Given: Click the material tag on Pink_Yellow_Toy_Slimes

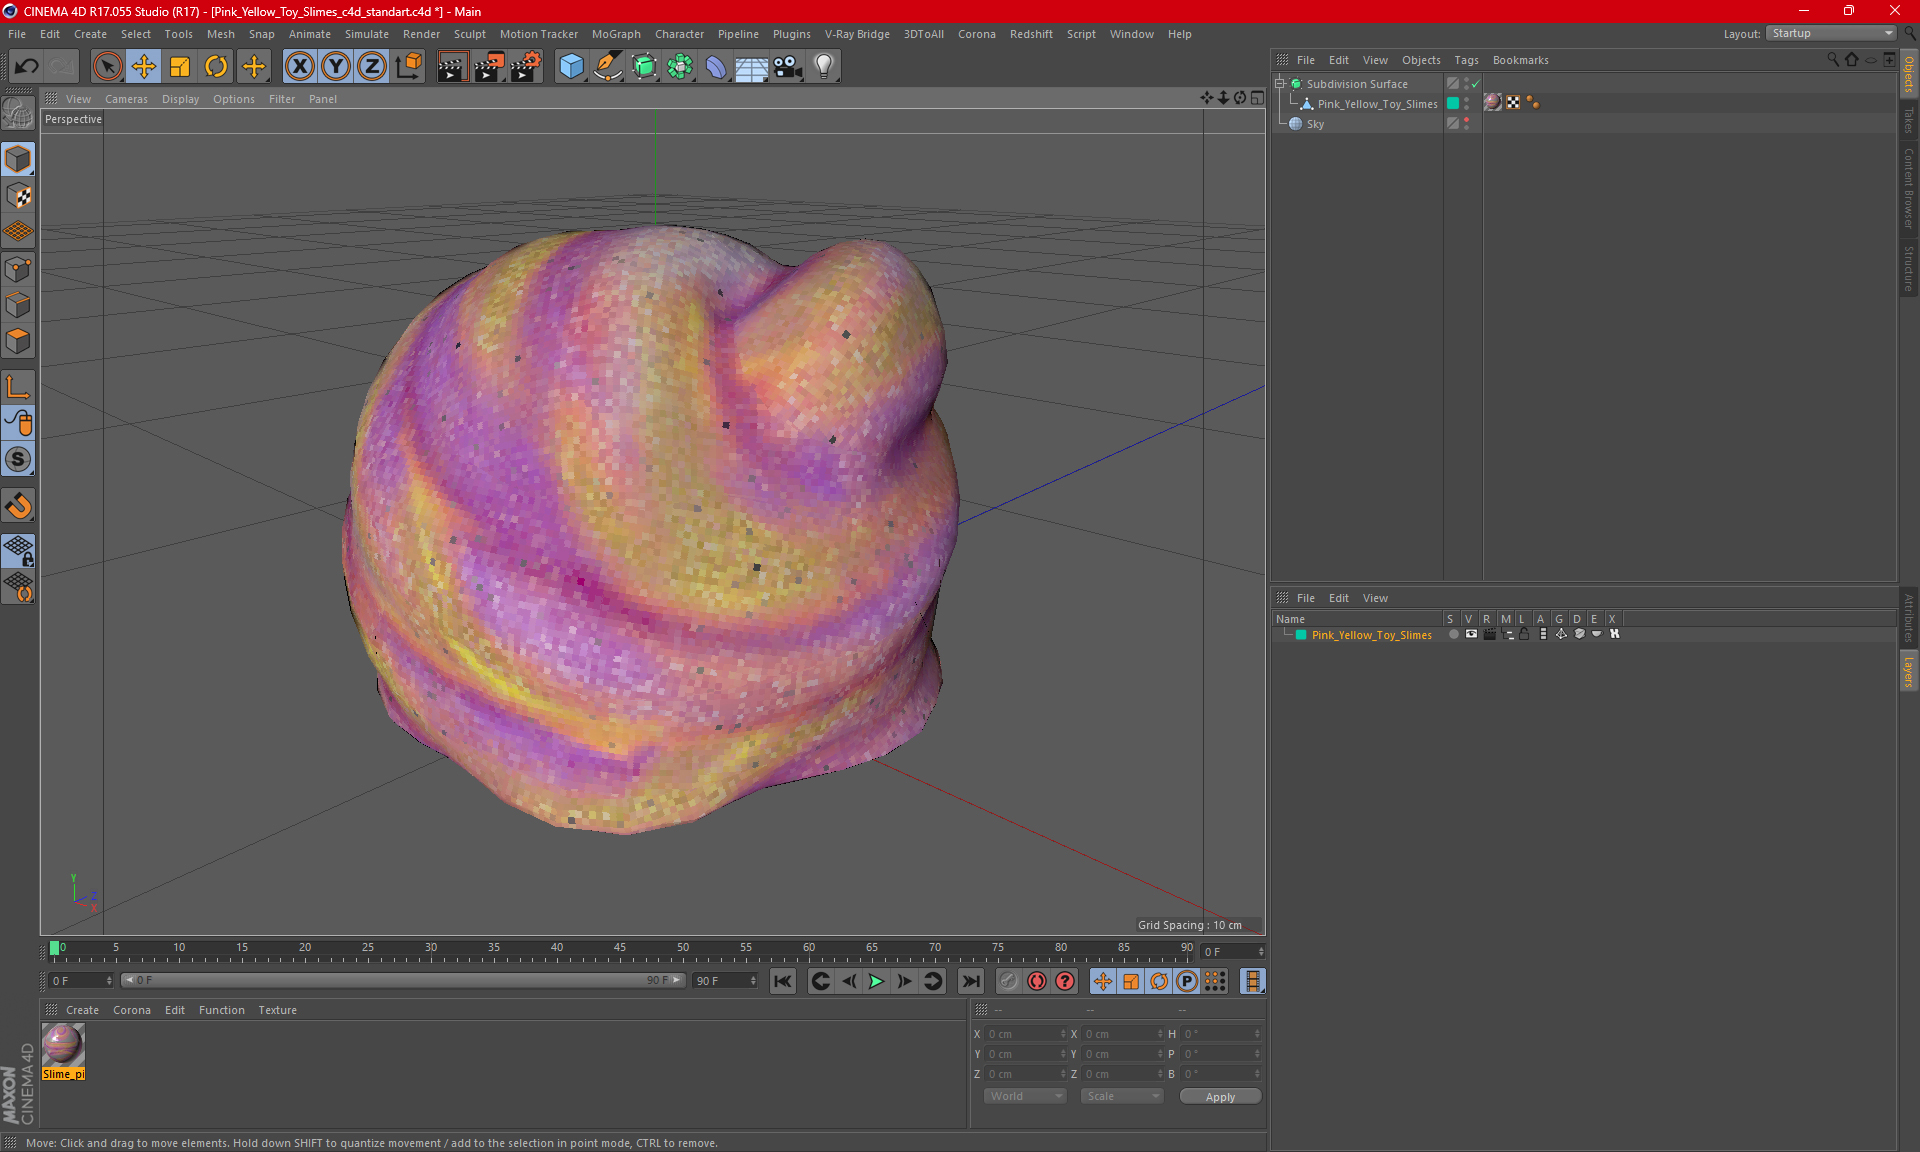Looking at the screenshot, I should [x=1493, y=103].
